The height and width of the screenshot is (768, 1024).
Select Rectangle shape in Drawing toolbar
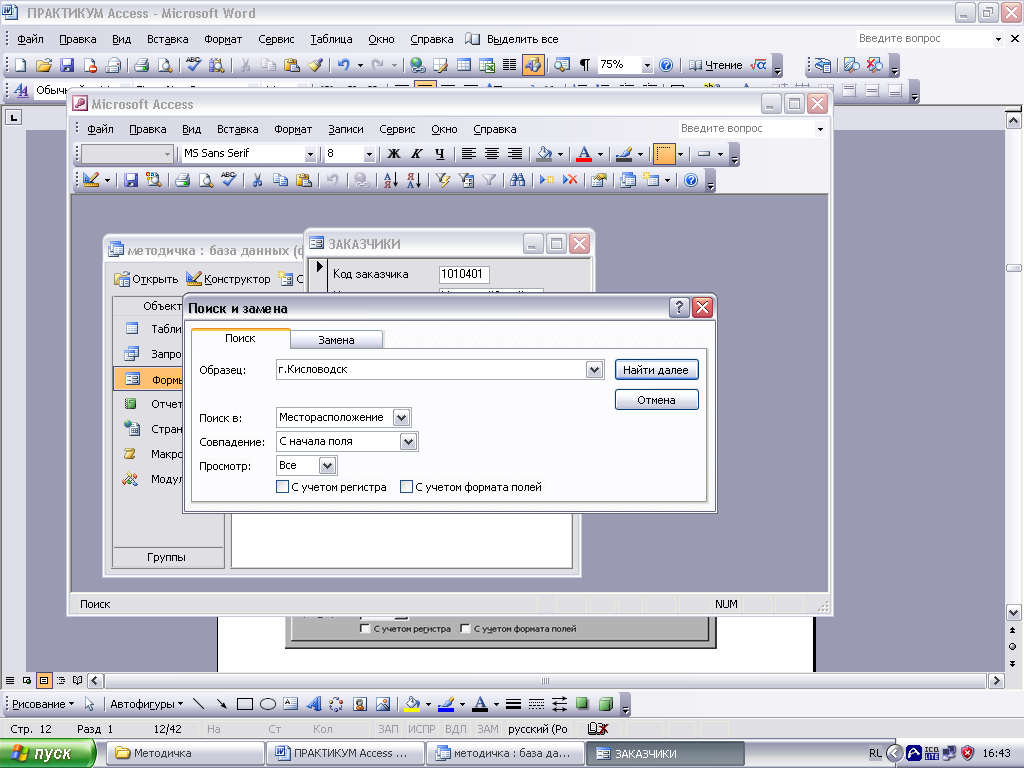[x=245, y=704]
